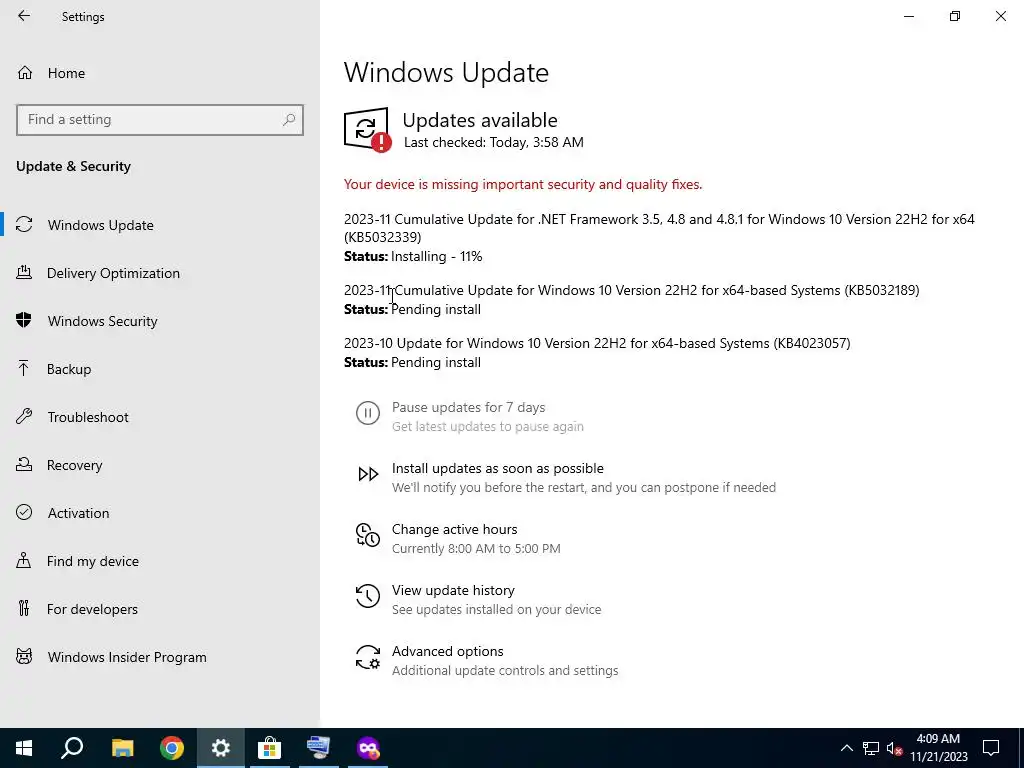Launch Google Chrome from taskbar
The height and width of the screenshot is (768, 1024).
pyautogui.click(x=172, y=748)
